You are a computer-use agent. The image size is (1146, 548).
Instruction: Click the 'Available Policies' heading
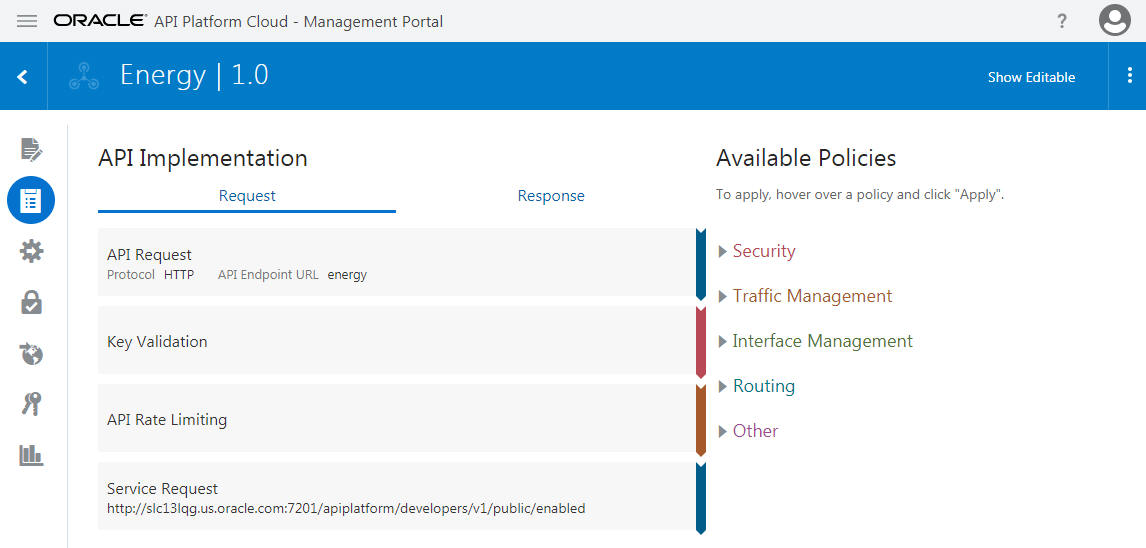point(806,158)
